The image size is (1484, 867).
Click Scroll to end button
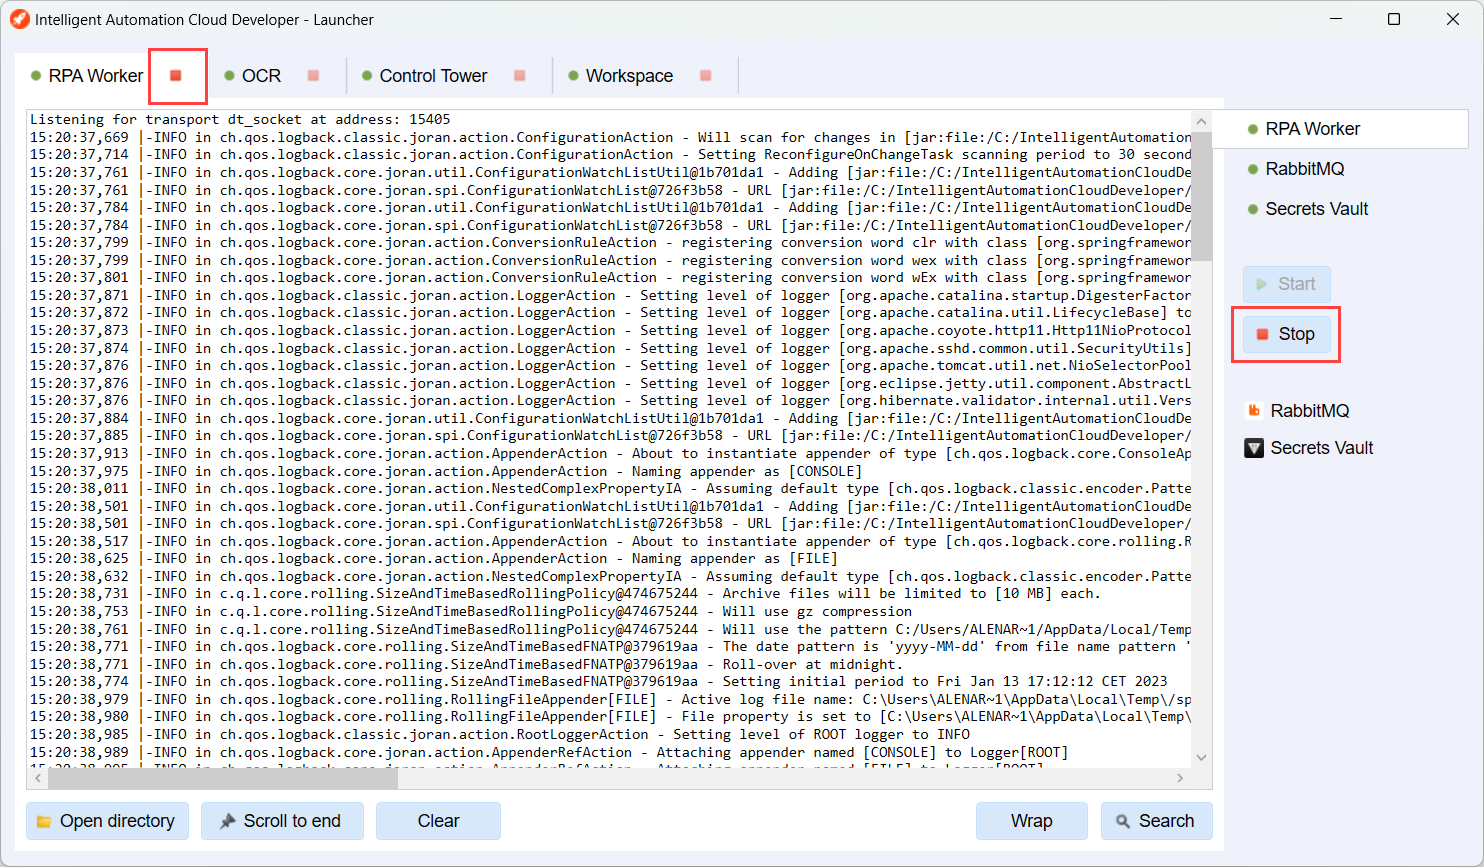click(282, 821)
